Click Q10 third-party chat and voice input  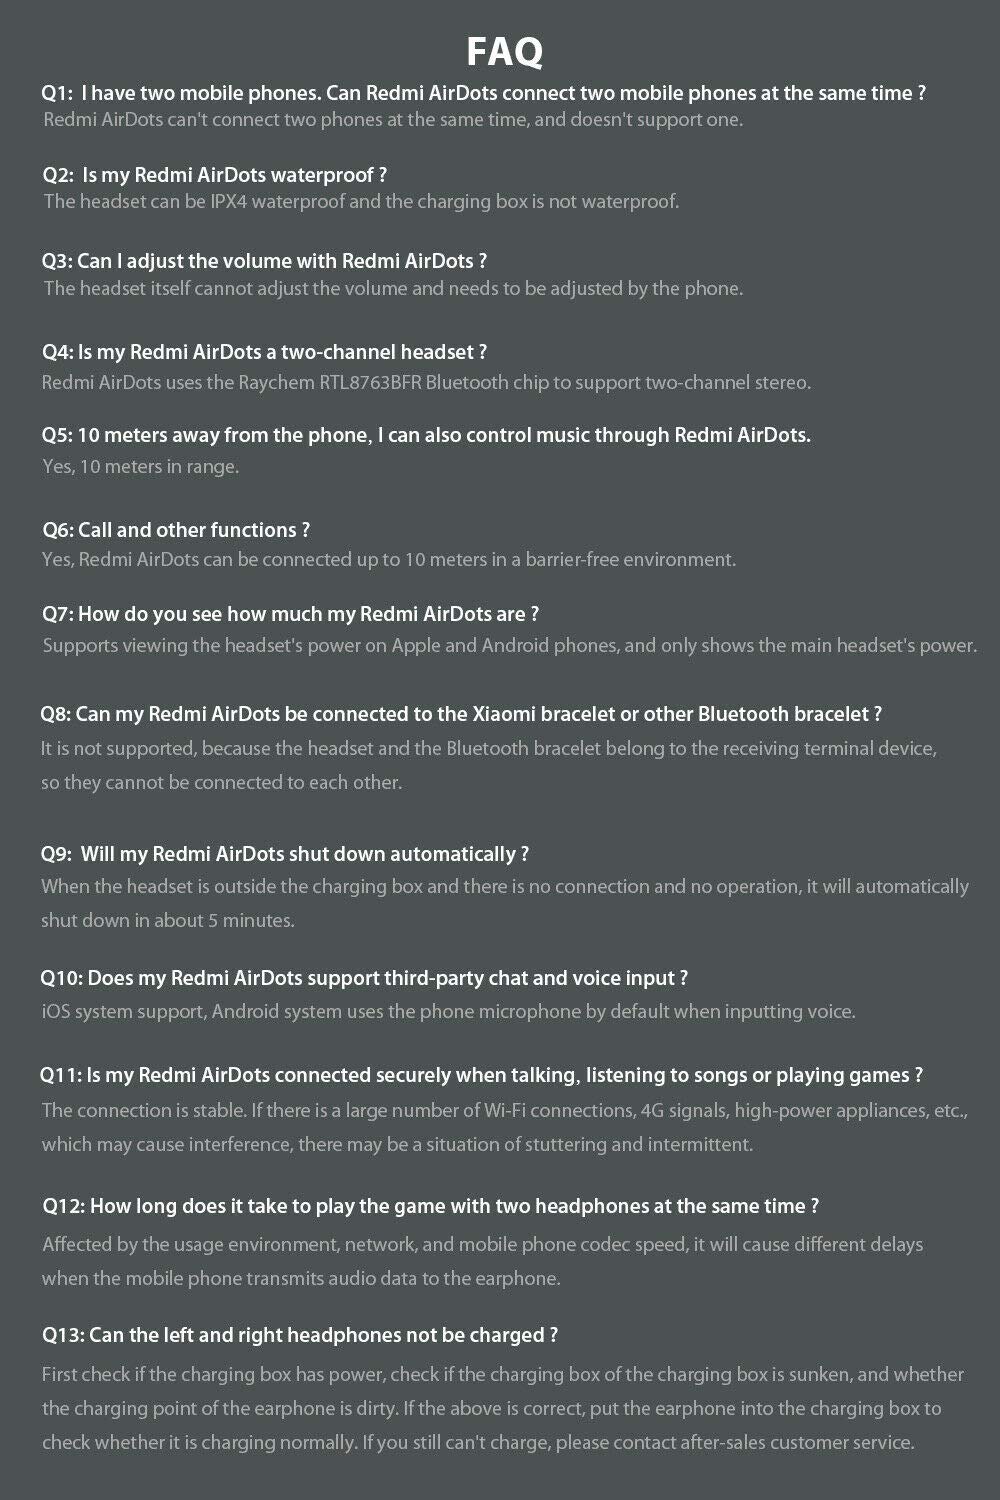tap(364, 978)
